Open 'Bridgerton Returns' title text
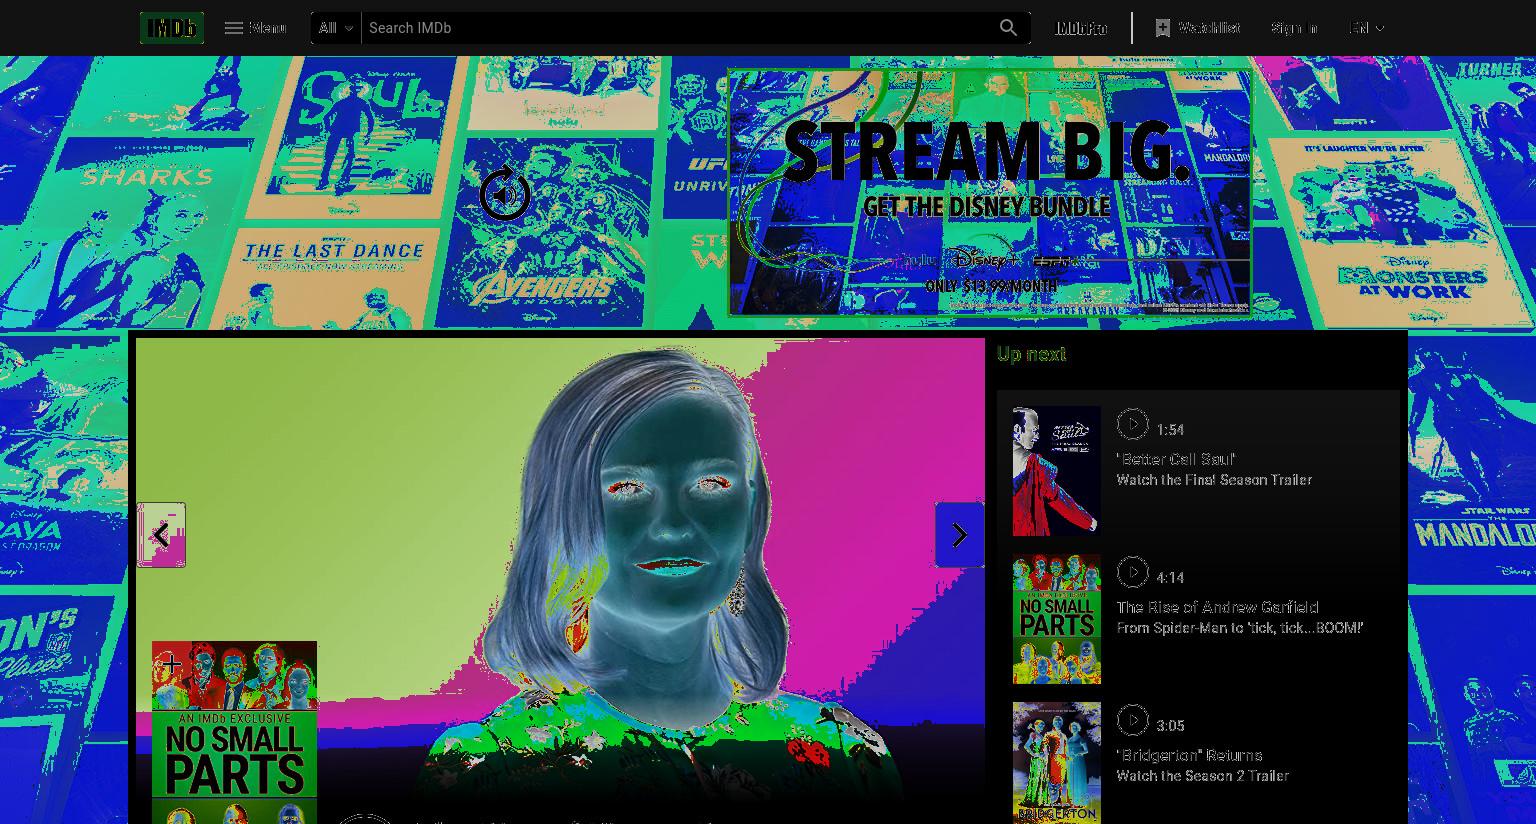The image size is (1536, 824). [1190, 755]
